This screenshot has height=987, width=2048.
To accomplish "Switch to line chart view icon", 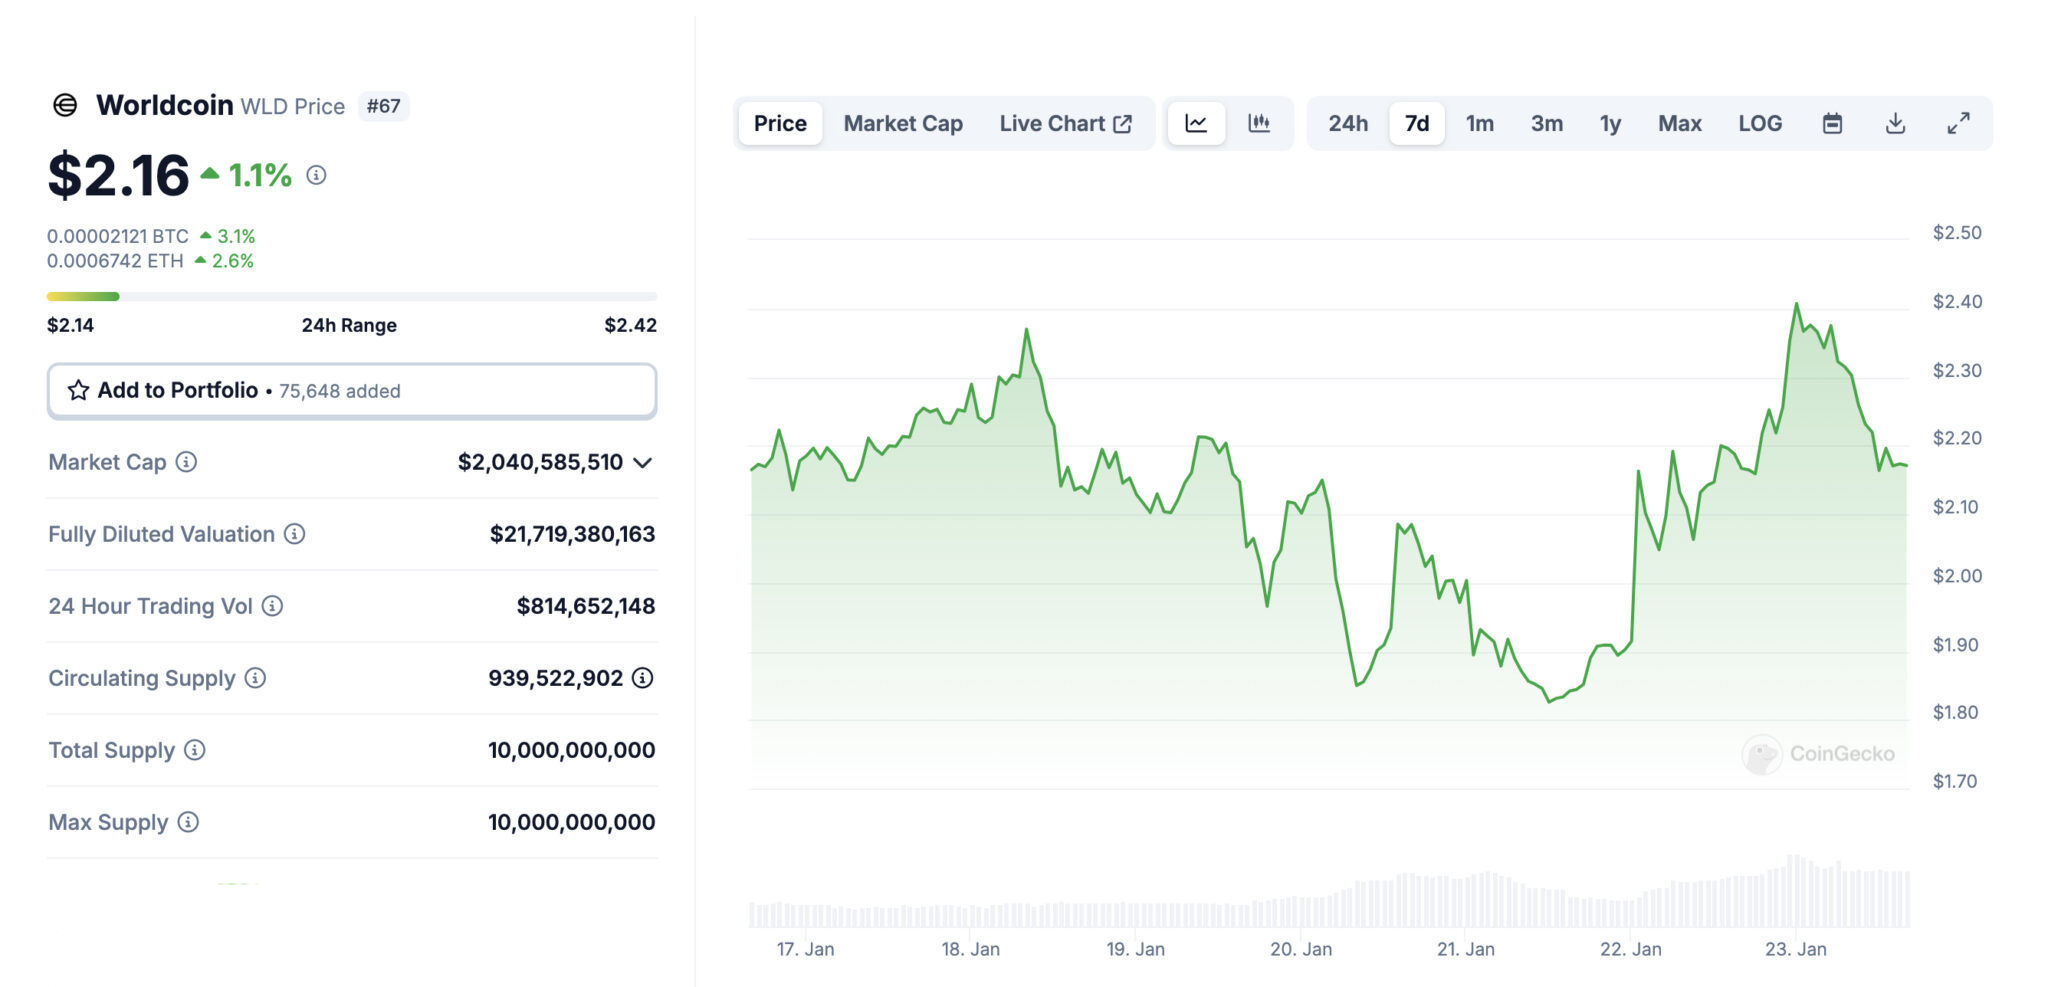I will (x=1196, y=124).
